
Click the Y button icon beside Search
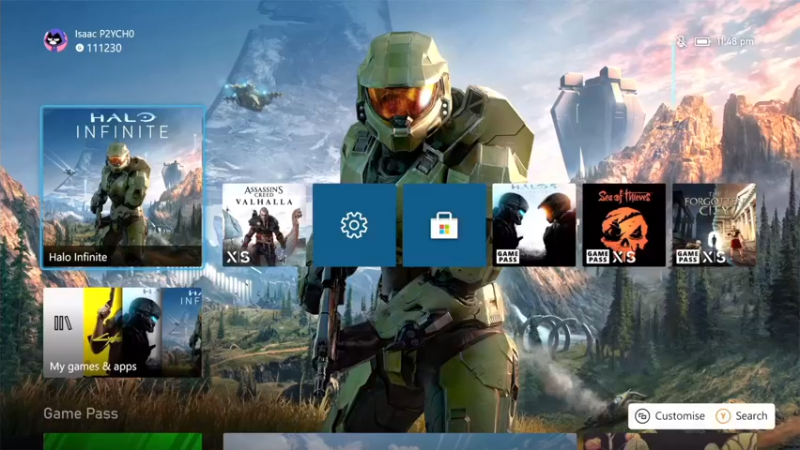722,416
